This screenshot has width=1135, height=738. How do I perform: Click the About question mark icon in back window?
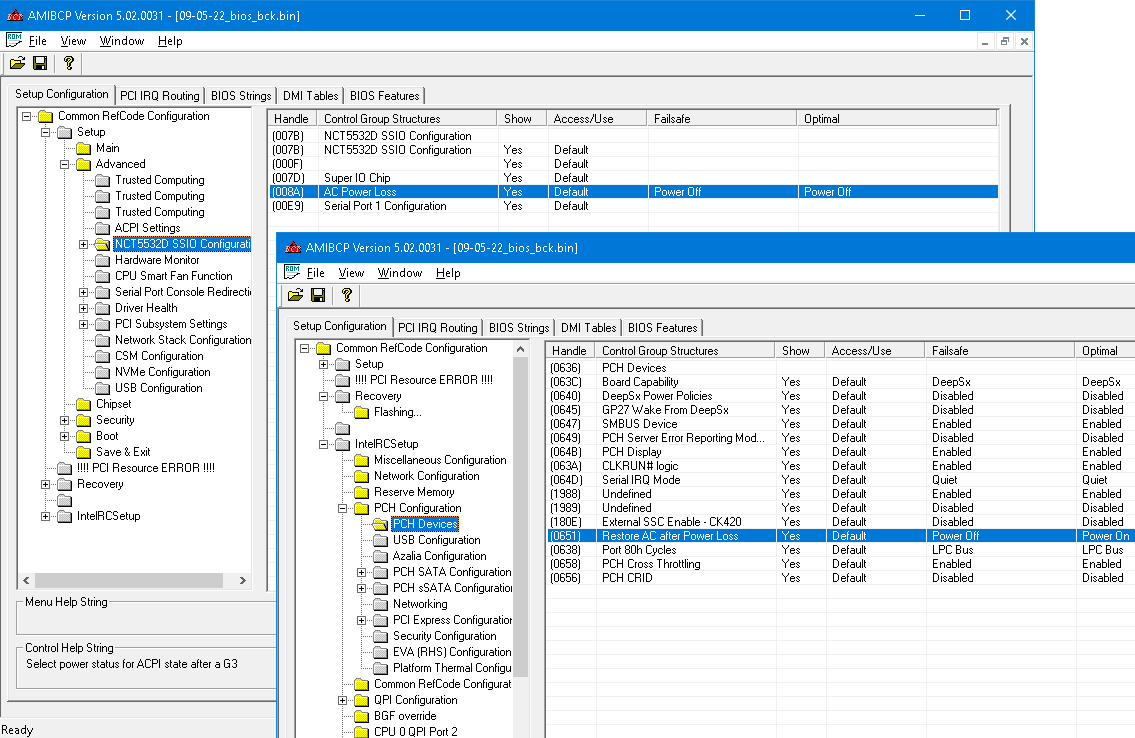pos(68,63)
